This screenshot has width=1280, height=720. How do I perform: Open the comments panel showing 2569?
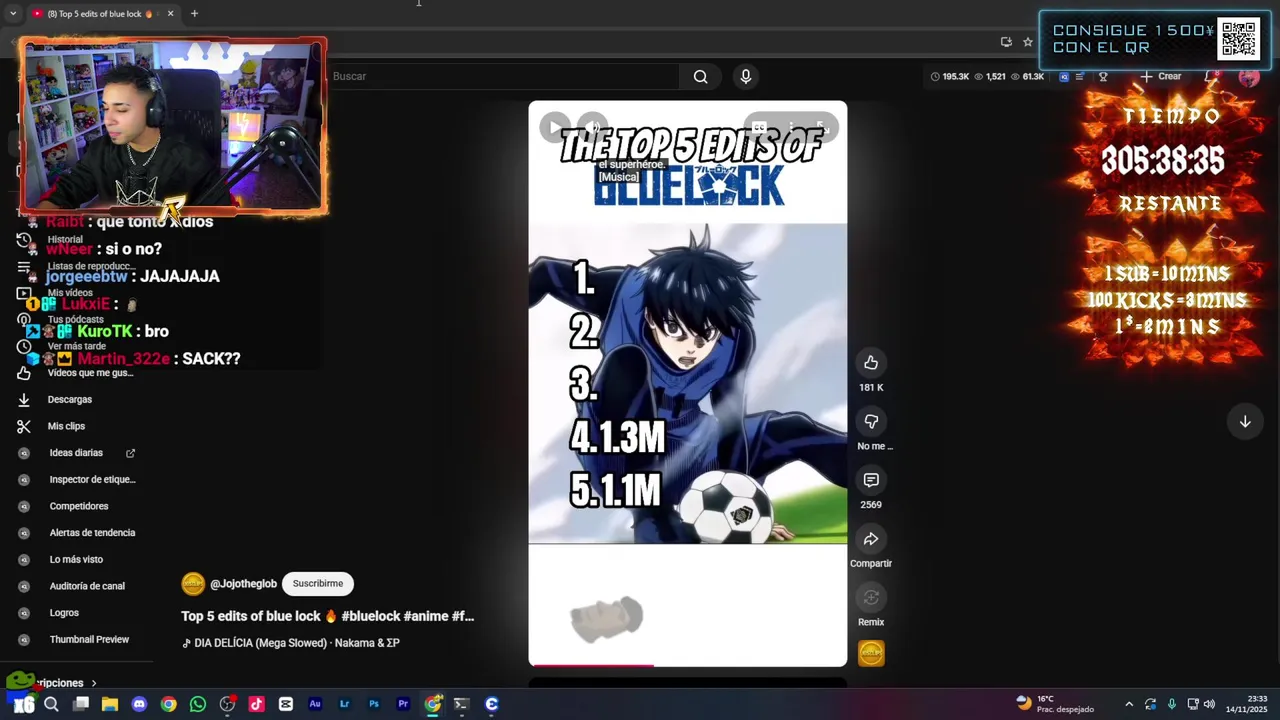point(871,481)
